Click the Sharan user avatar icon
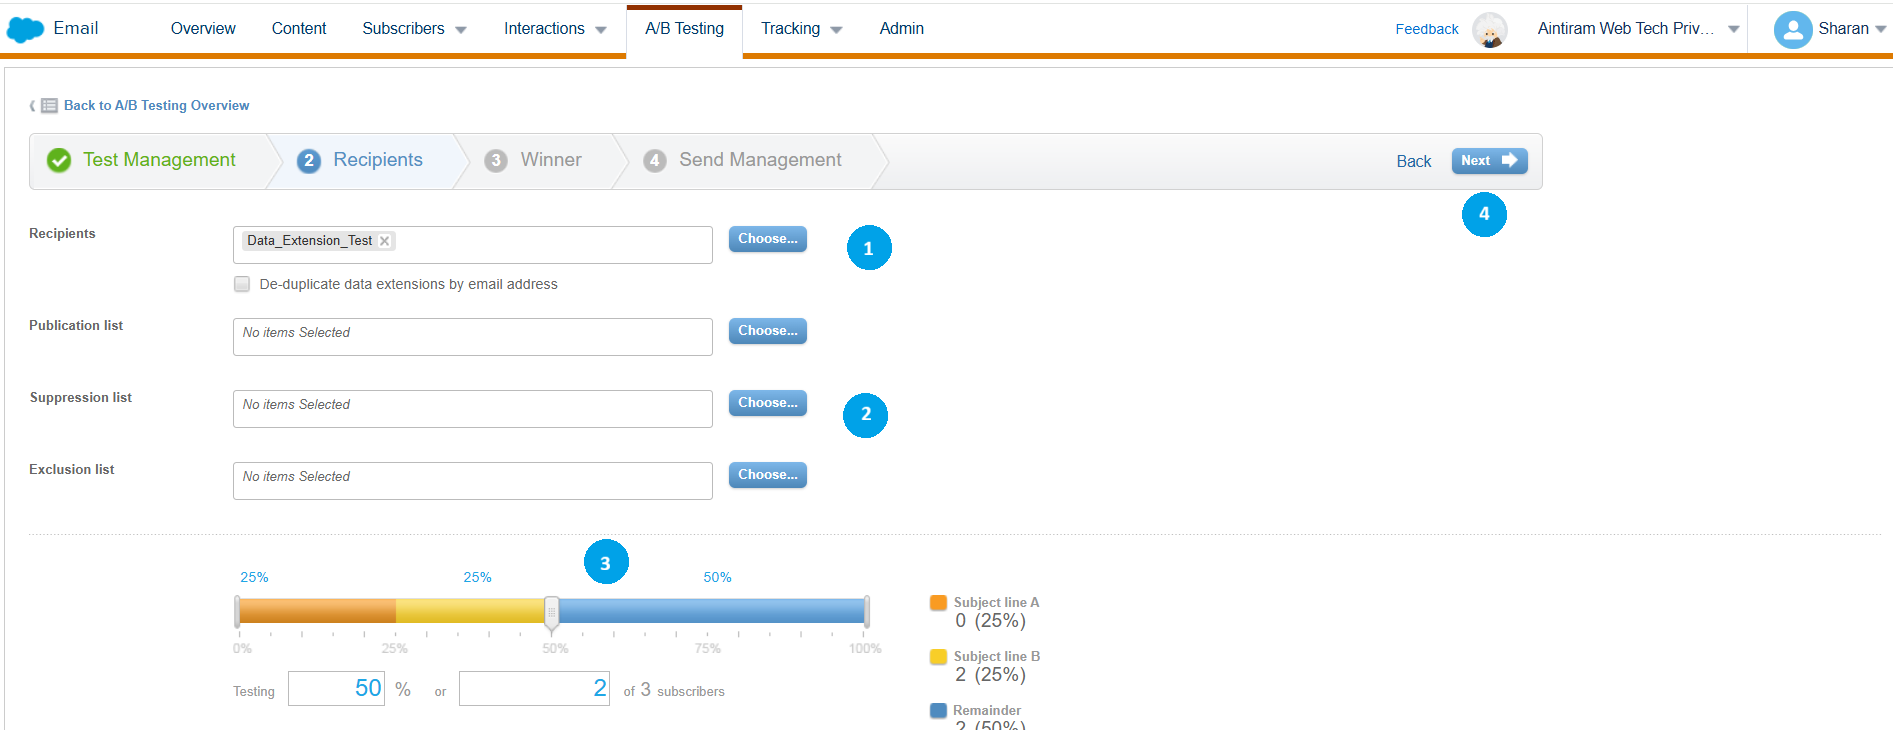Screen dimensions: 1893x730 click(1792, 30)
